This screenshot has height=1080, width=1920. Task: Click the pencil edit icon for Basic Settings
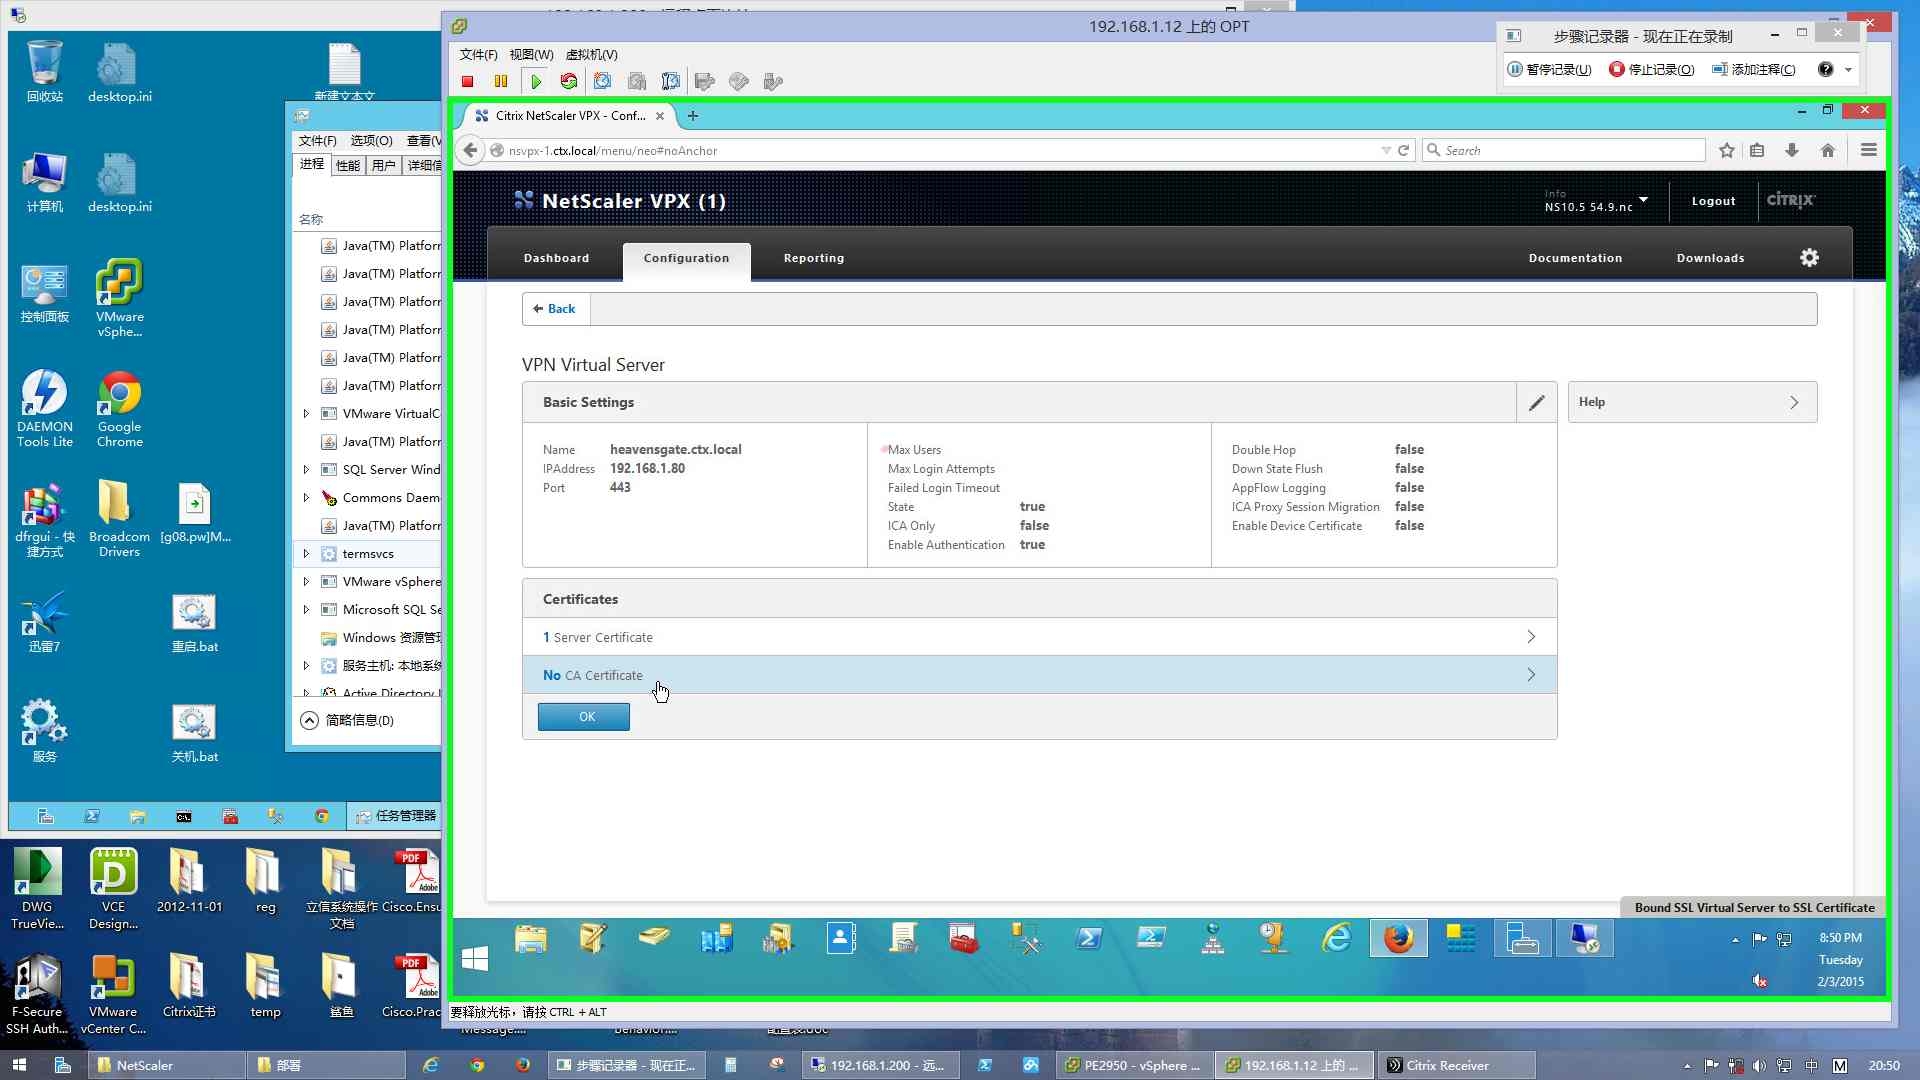click(1537, 403)
